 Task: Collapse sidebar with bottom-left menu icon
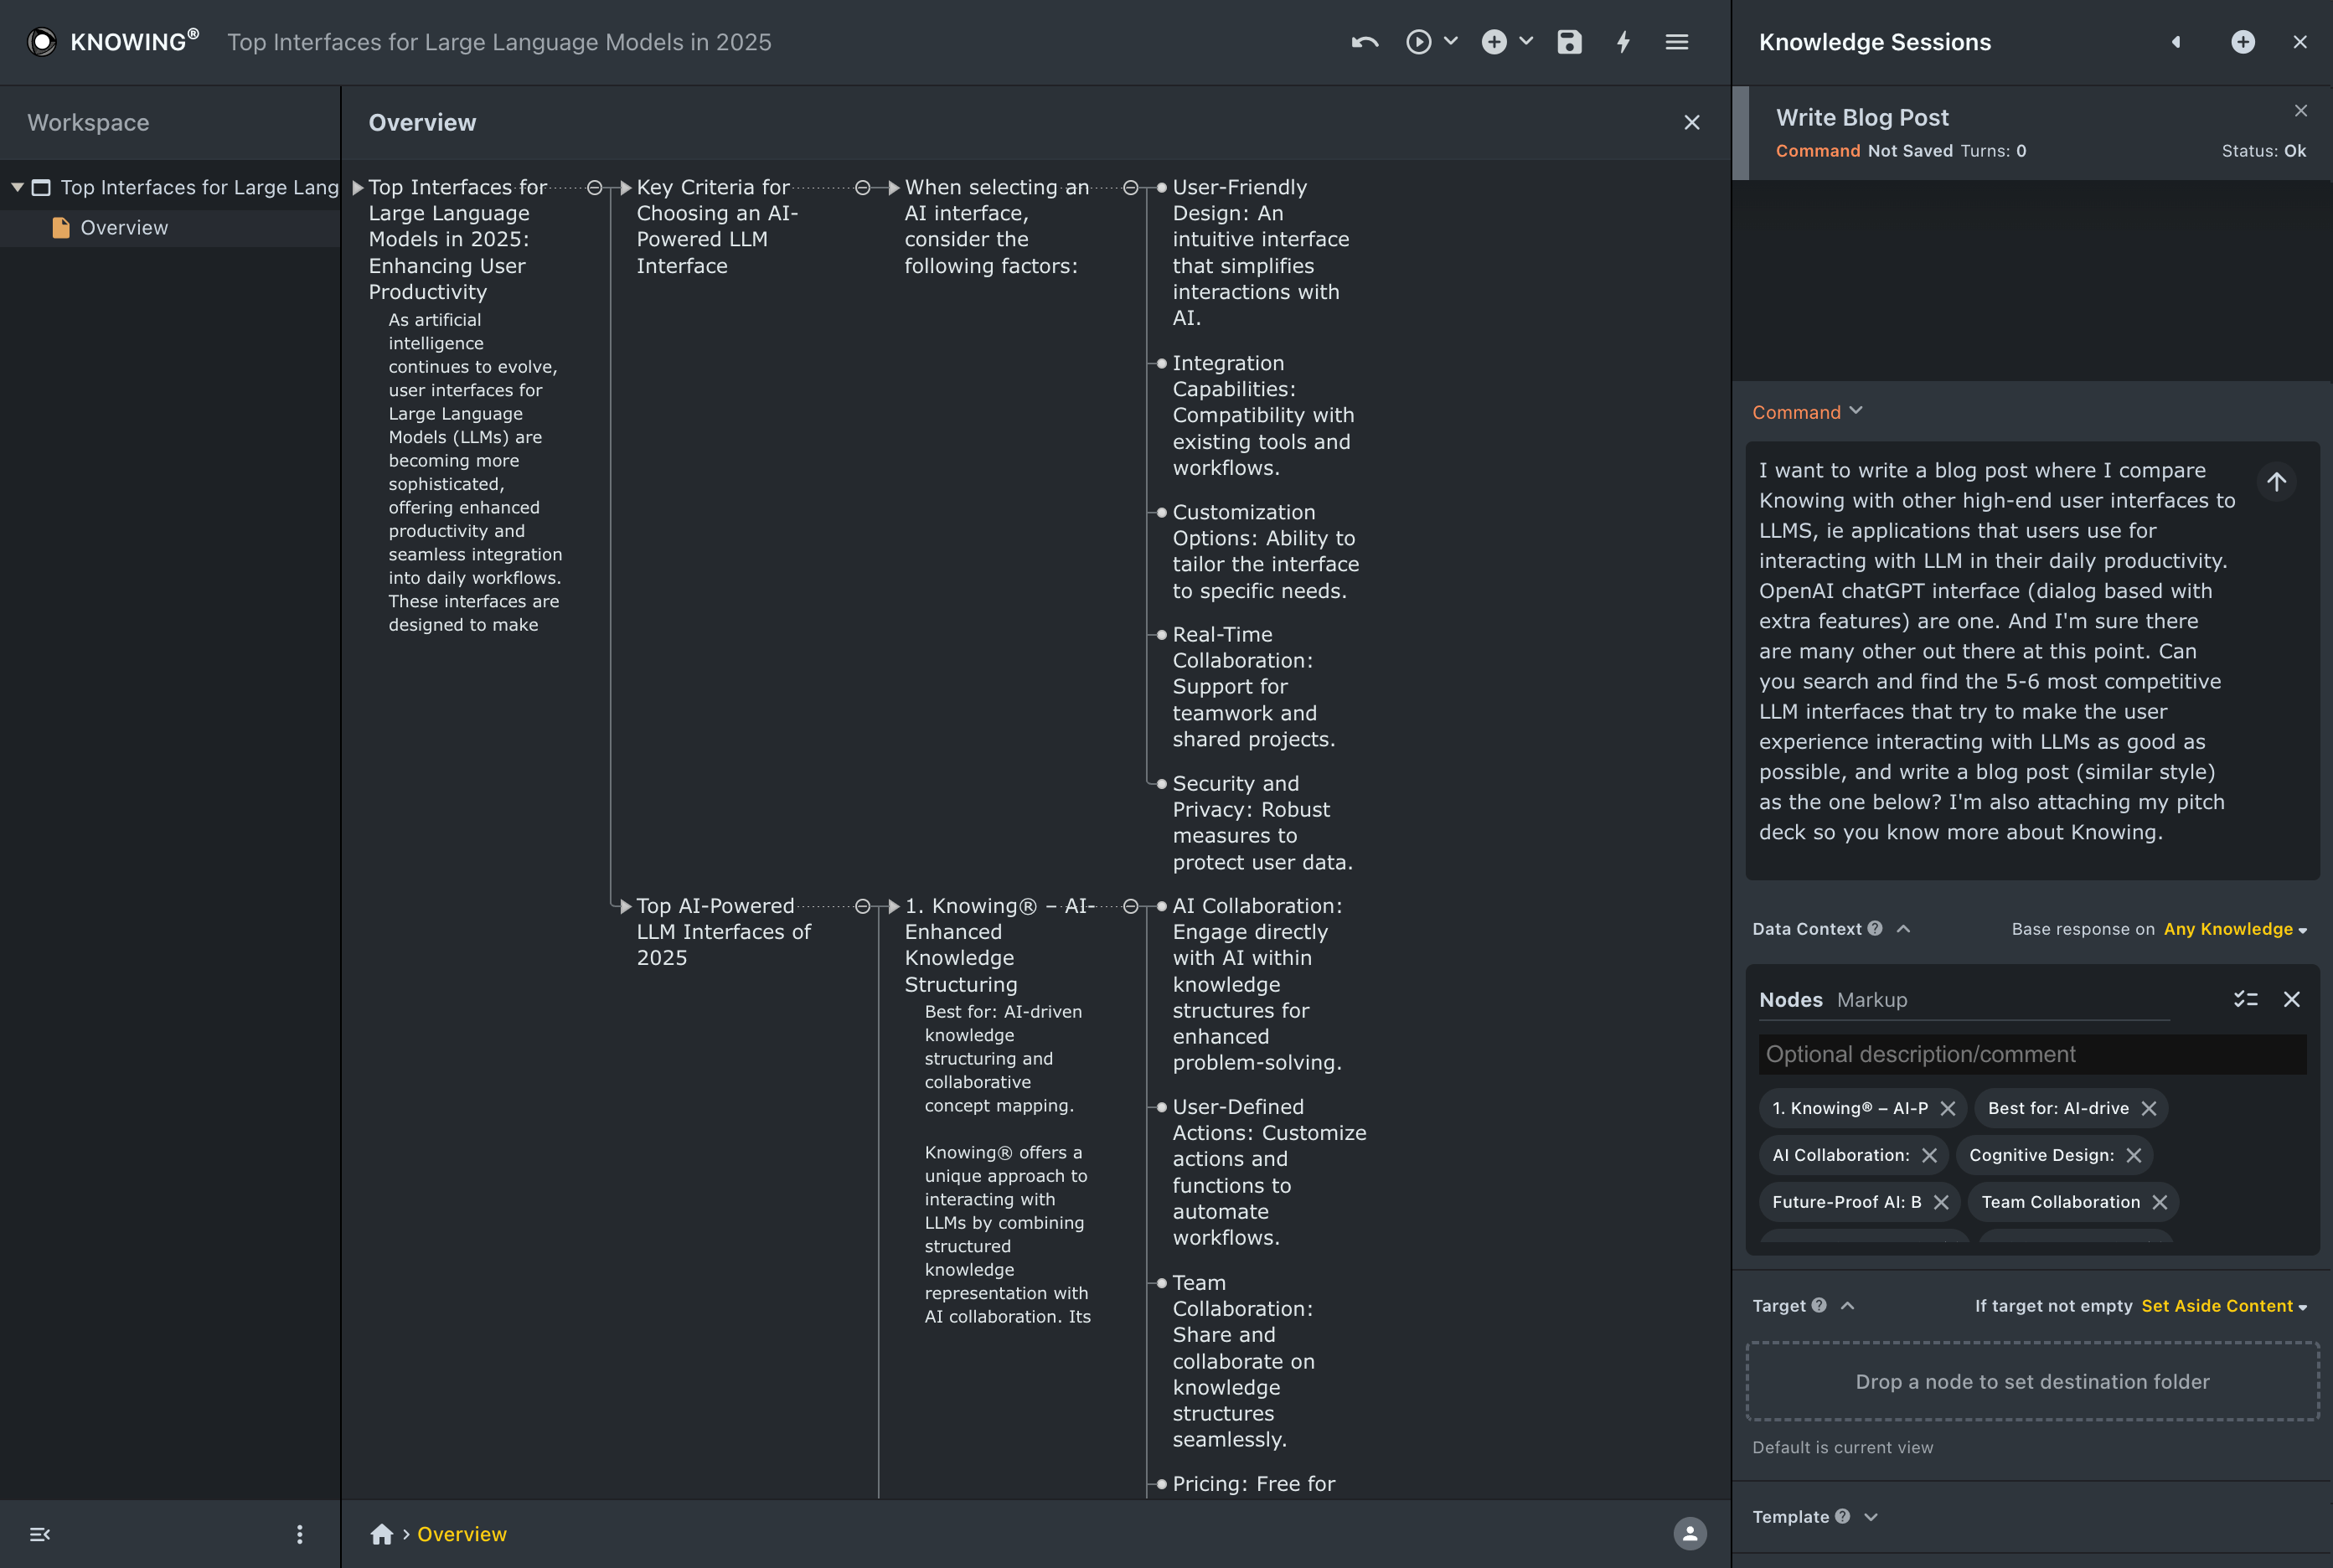click(x=40, y=1534)
